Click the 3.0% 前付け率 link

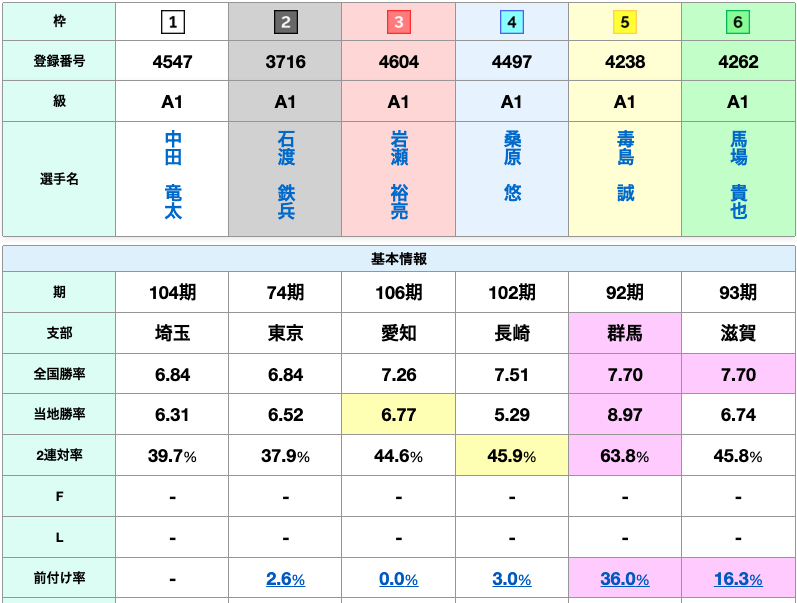pyautogui.click(x=512, y=579)
